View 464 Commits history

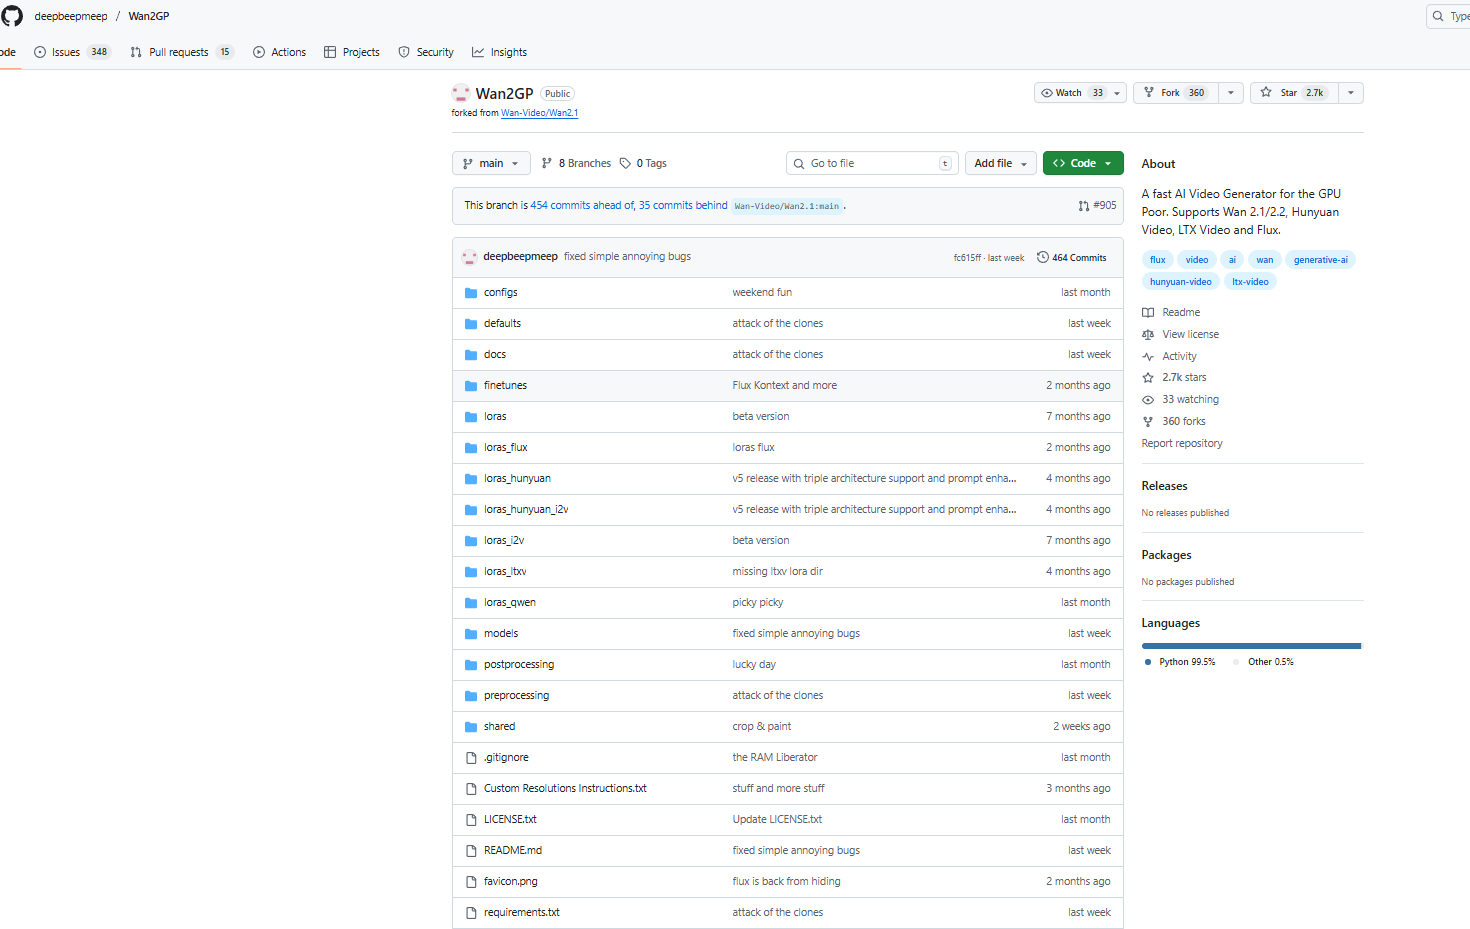pyautogui.click(x=1072, y=257)
